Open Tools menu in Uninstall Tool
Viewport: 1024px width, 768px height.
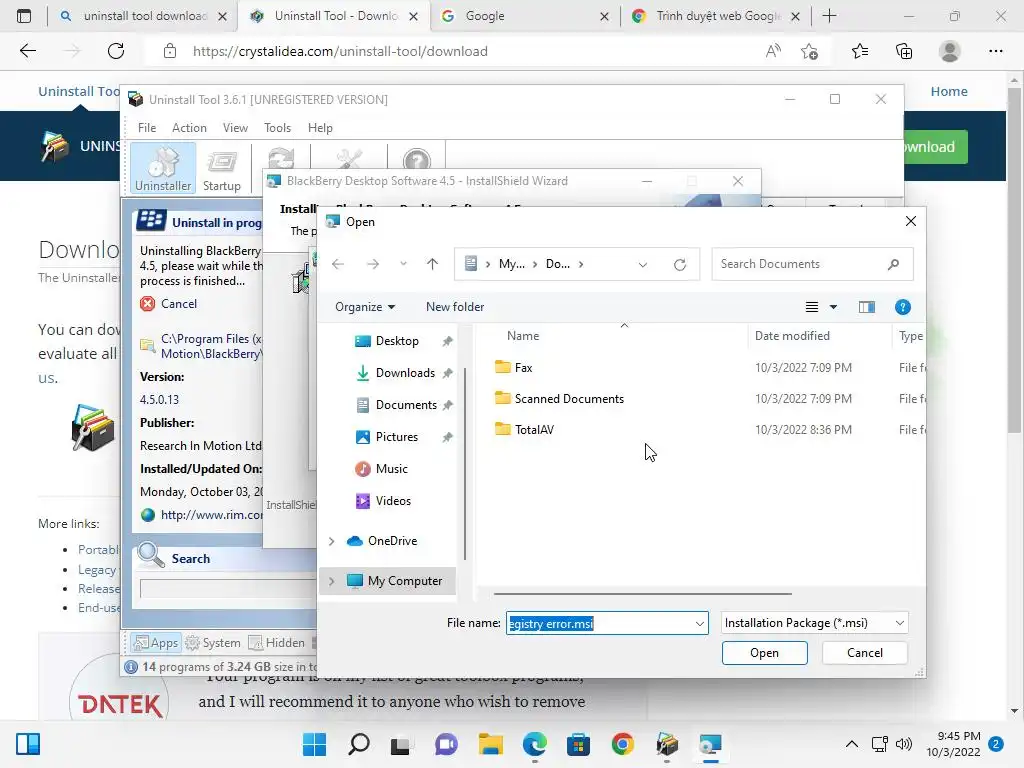point(277,128)
